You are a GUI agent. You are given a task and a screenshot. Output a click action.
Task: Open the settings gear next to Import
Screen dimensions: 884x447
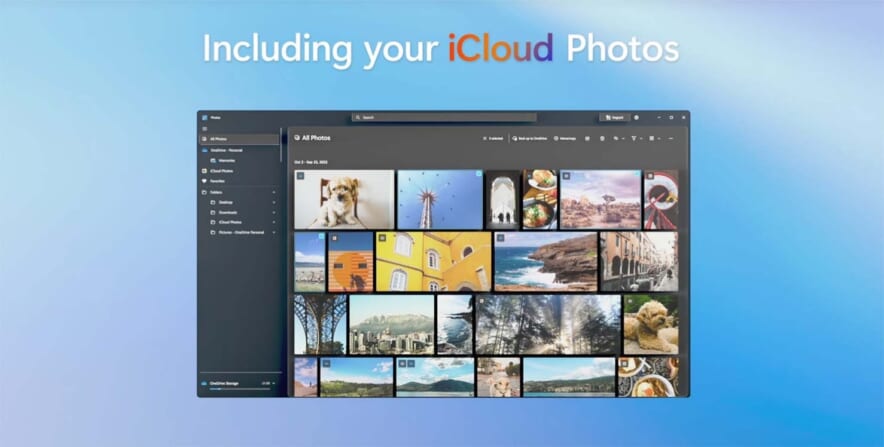637,118
